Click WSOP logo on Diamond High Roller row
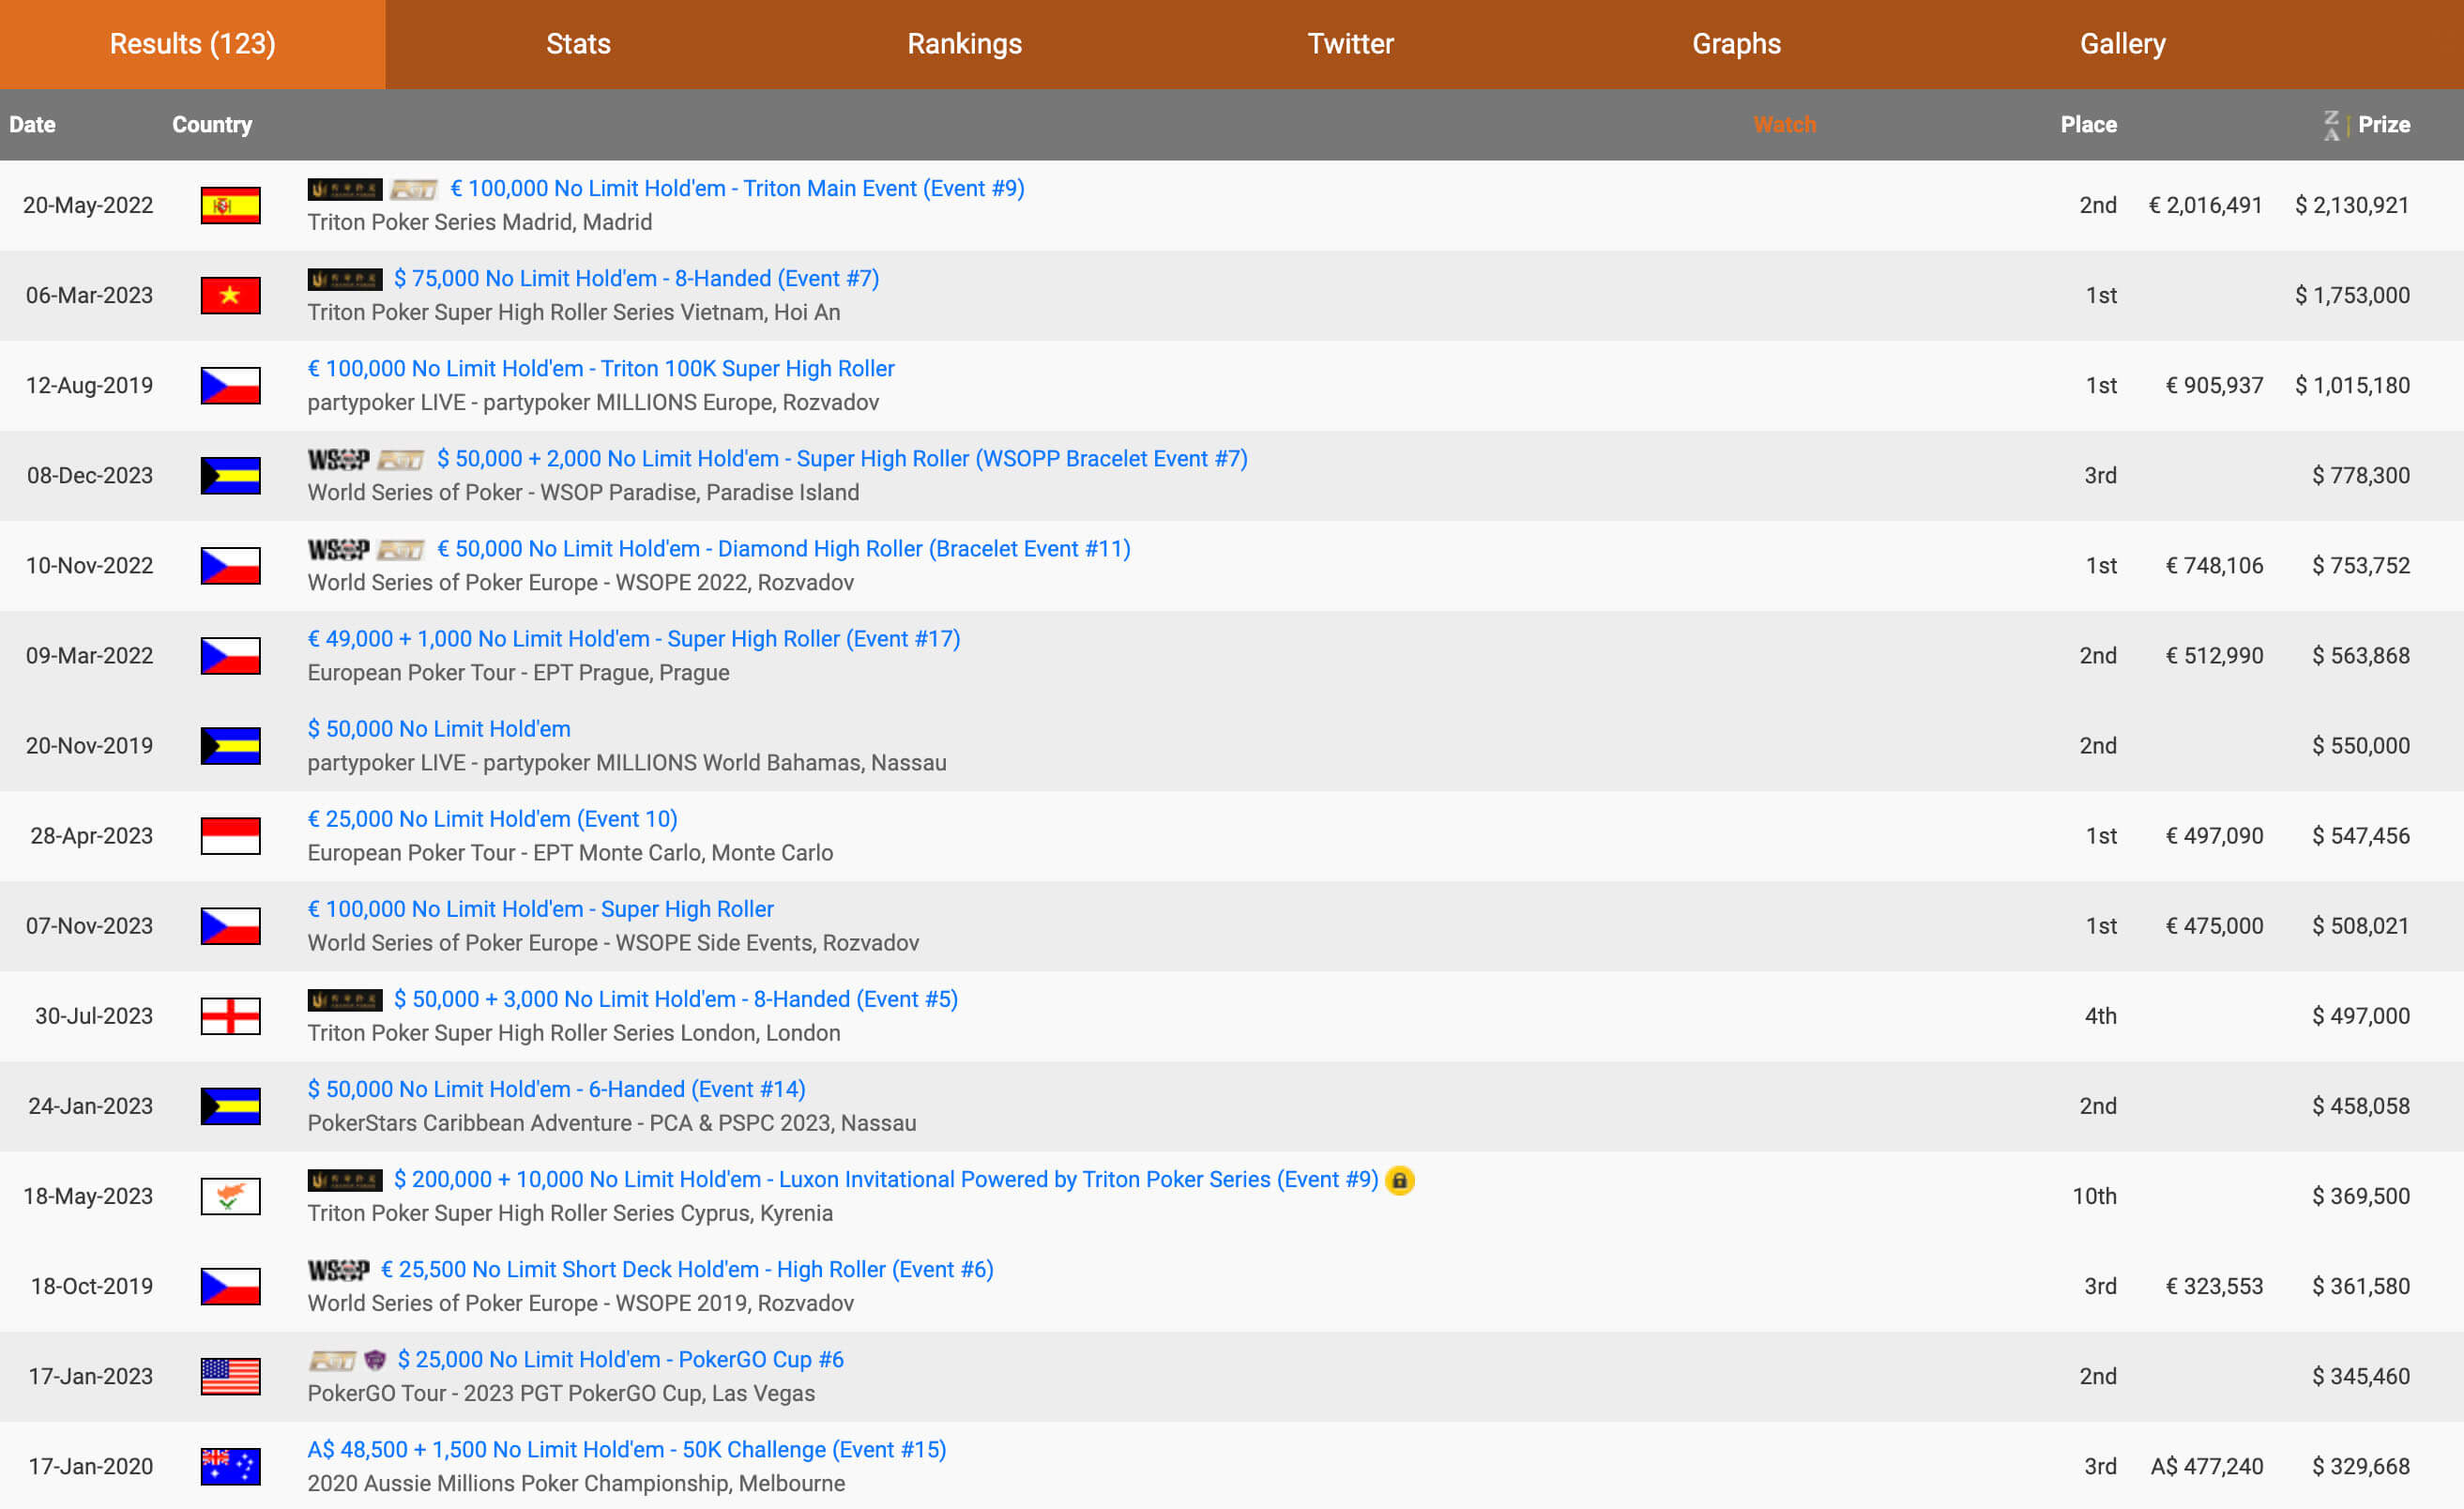 coord(338,549)
